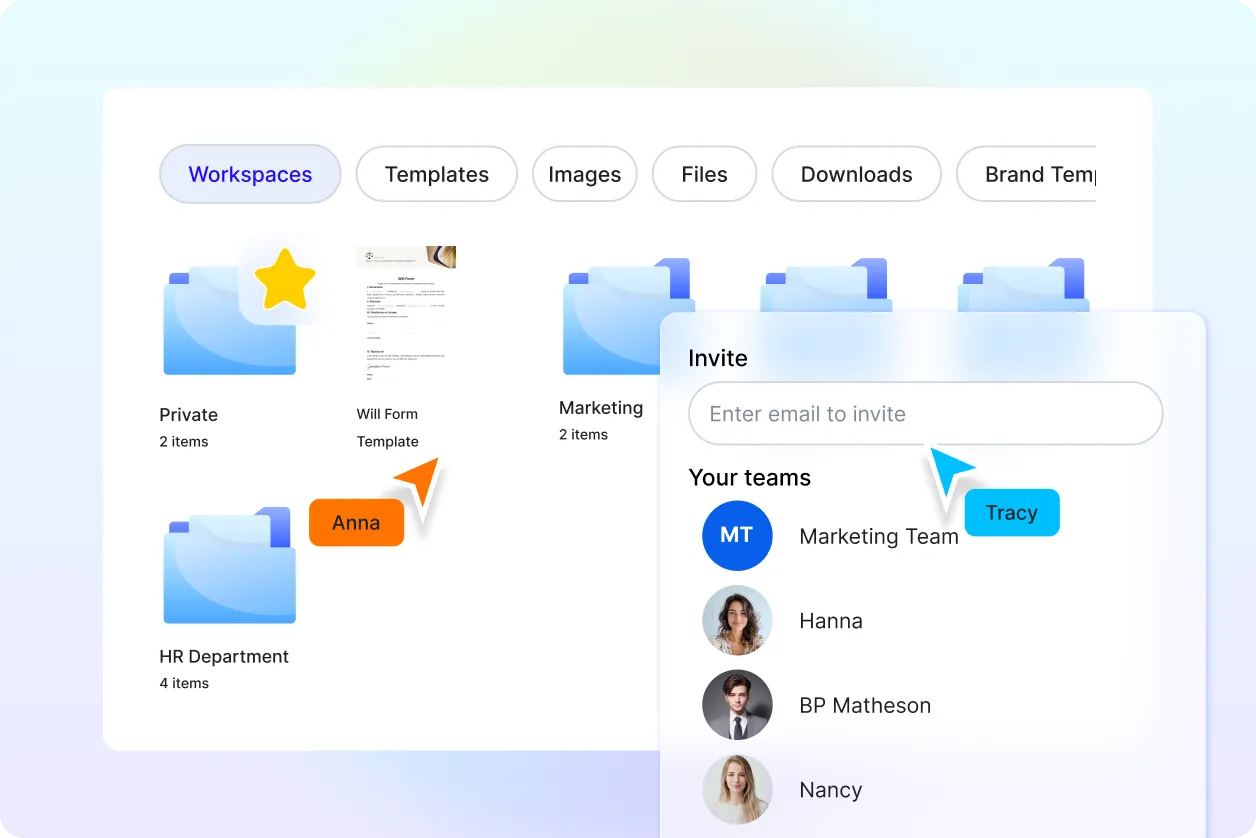Click the Anna collaborator cursor label
This screenshot has width=1256, height=838.
[356, 522]
